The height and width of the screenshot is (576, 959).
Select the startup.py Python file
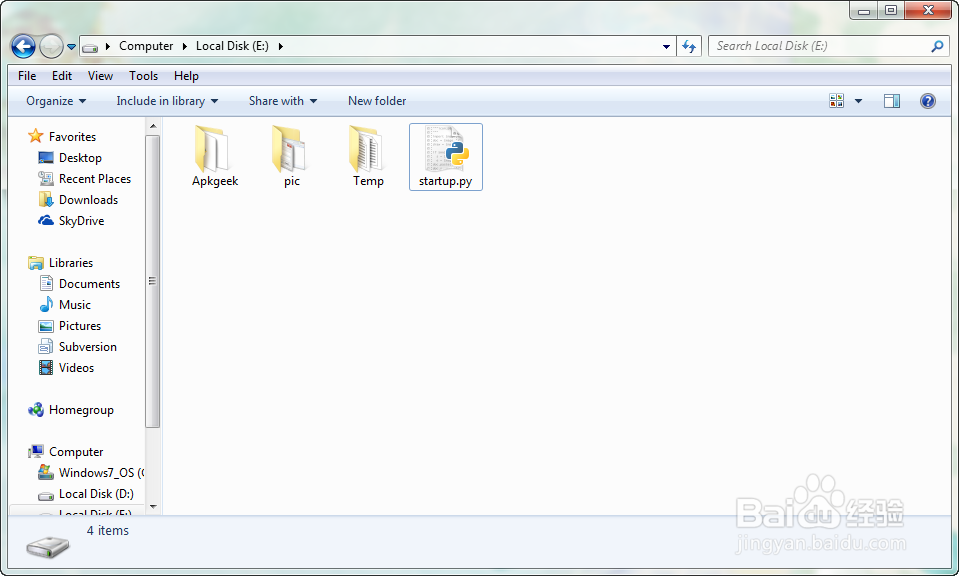pyautogui.click(x=446, y=157)
